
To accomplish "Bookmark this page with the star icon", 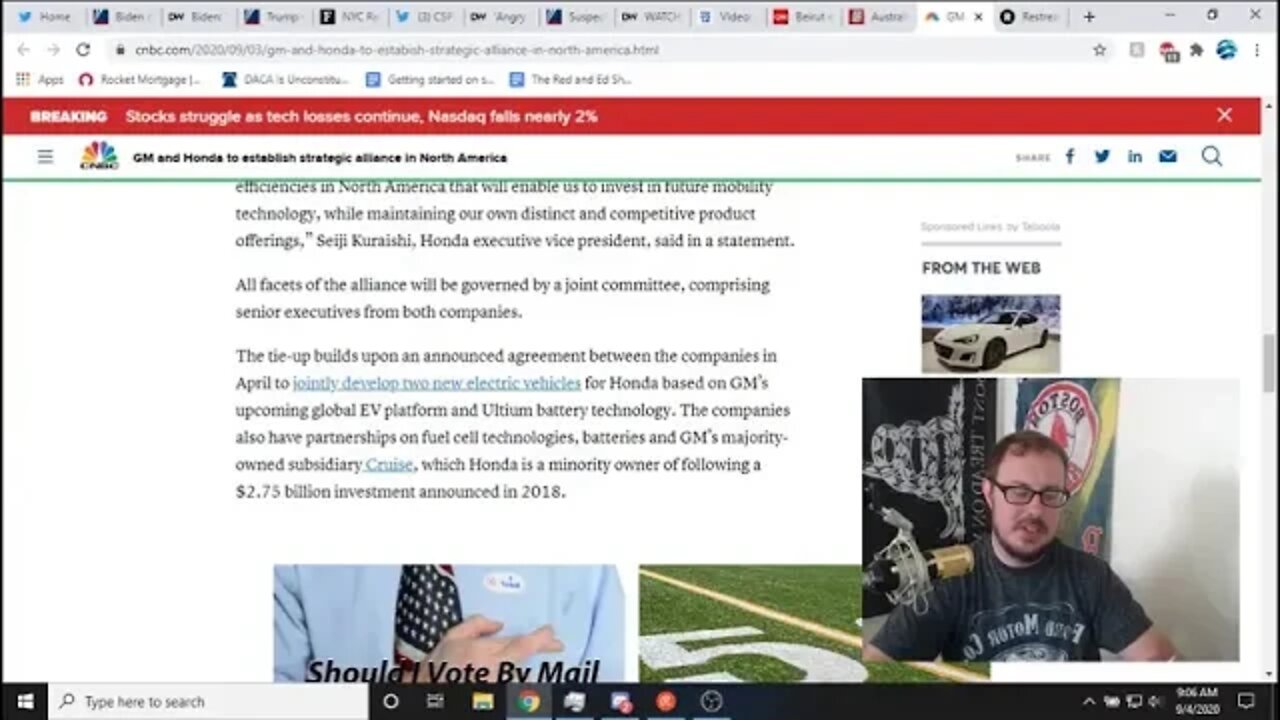I will coord(1100,49).
